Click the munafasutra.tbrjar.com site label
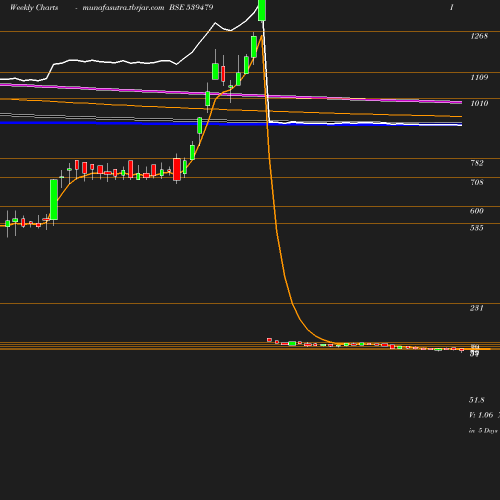The height and width of the screenshot is (500, 500). coord(123,8)
